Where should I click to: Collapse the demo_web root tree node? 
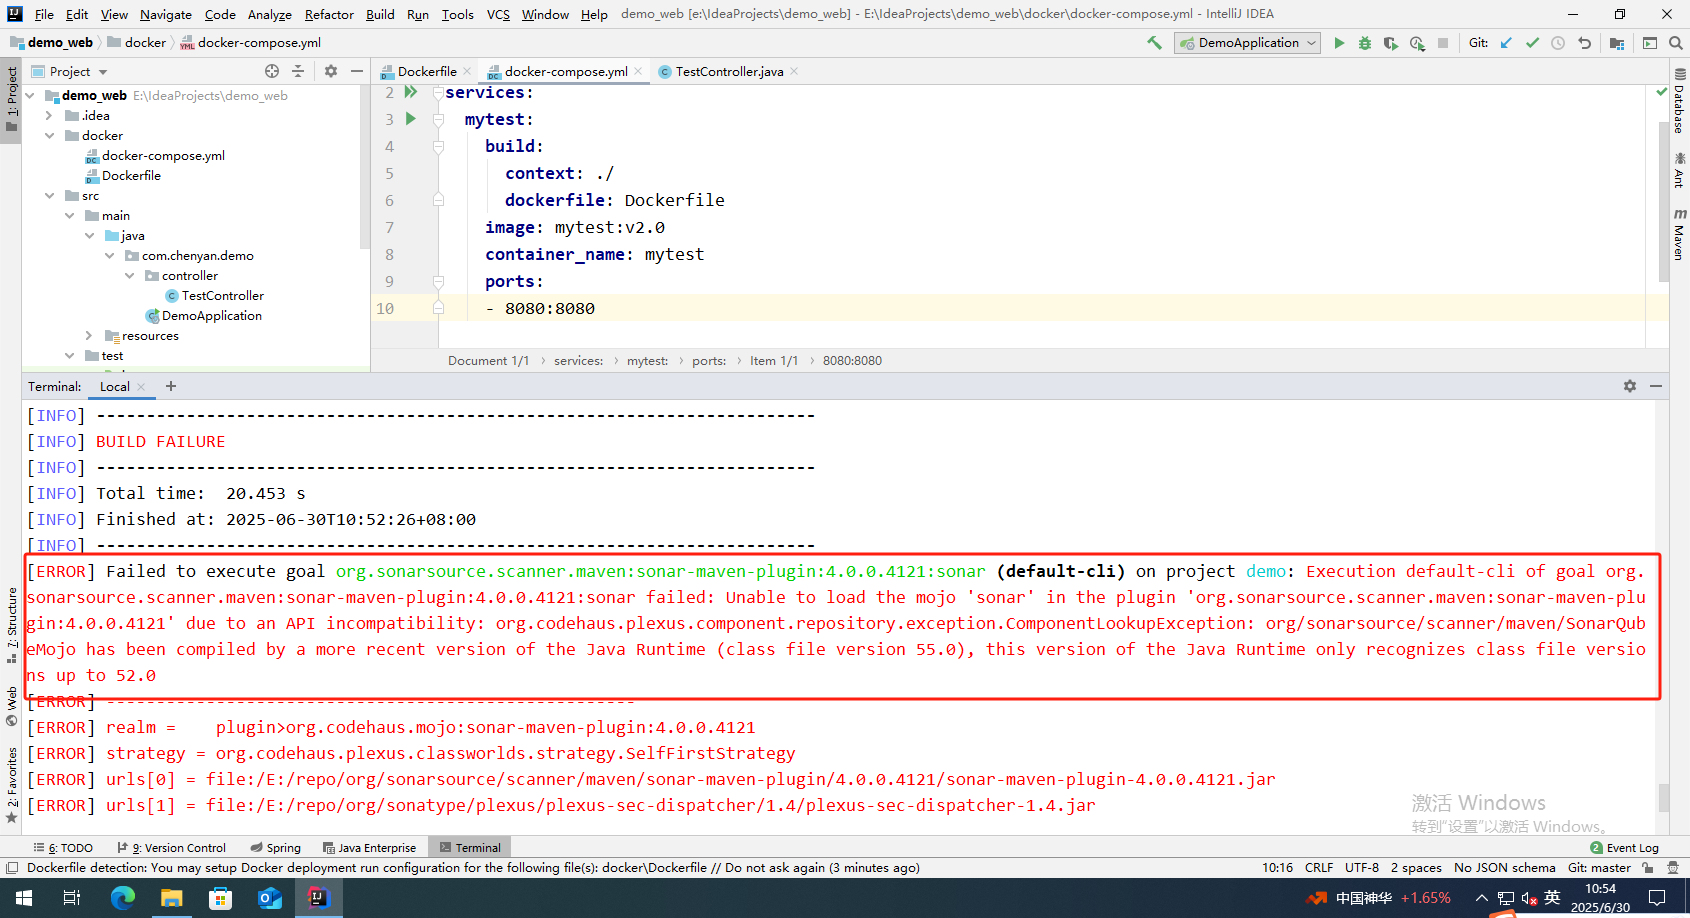pos(30,96)
